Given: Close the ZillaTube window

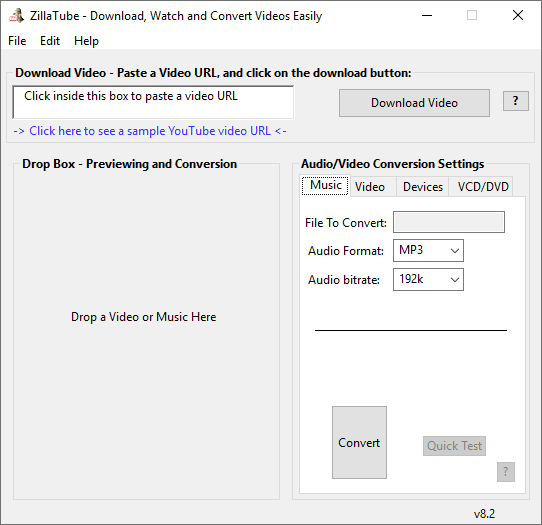Looking at the screenshot, I should [517, 16].
